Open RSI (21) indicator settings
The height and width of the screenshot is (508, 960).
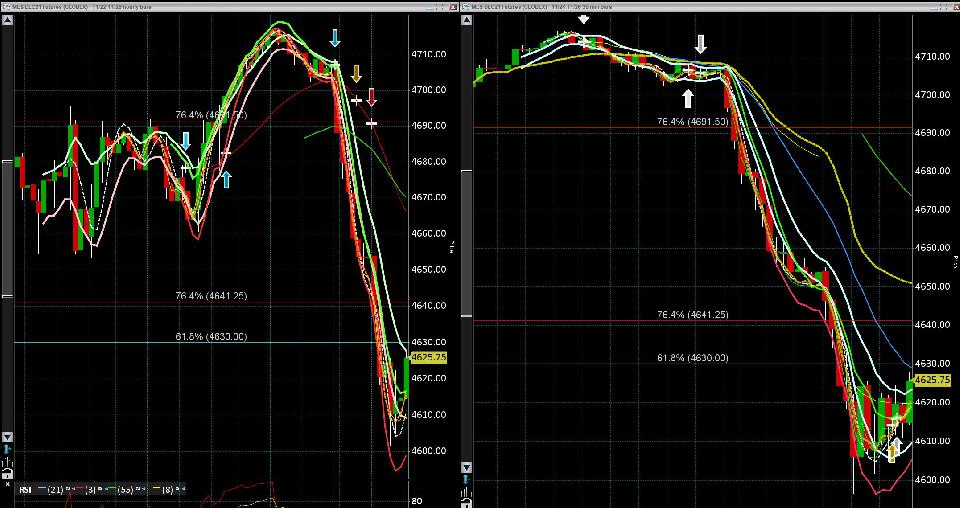pos(55,490)
